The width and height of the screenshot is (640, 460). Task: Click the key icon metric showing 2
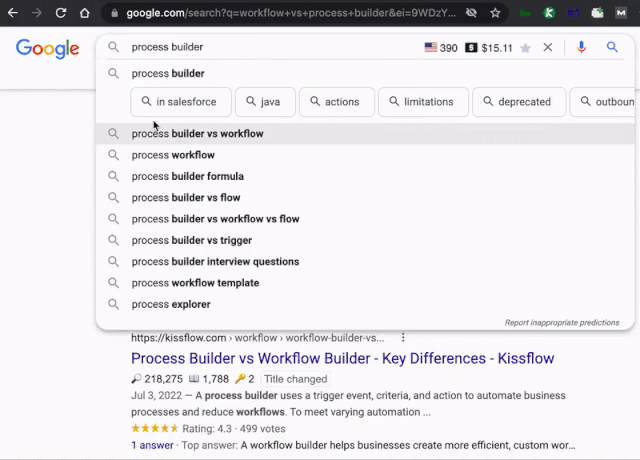pyautogui.click(x=244, y=379)
